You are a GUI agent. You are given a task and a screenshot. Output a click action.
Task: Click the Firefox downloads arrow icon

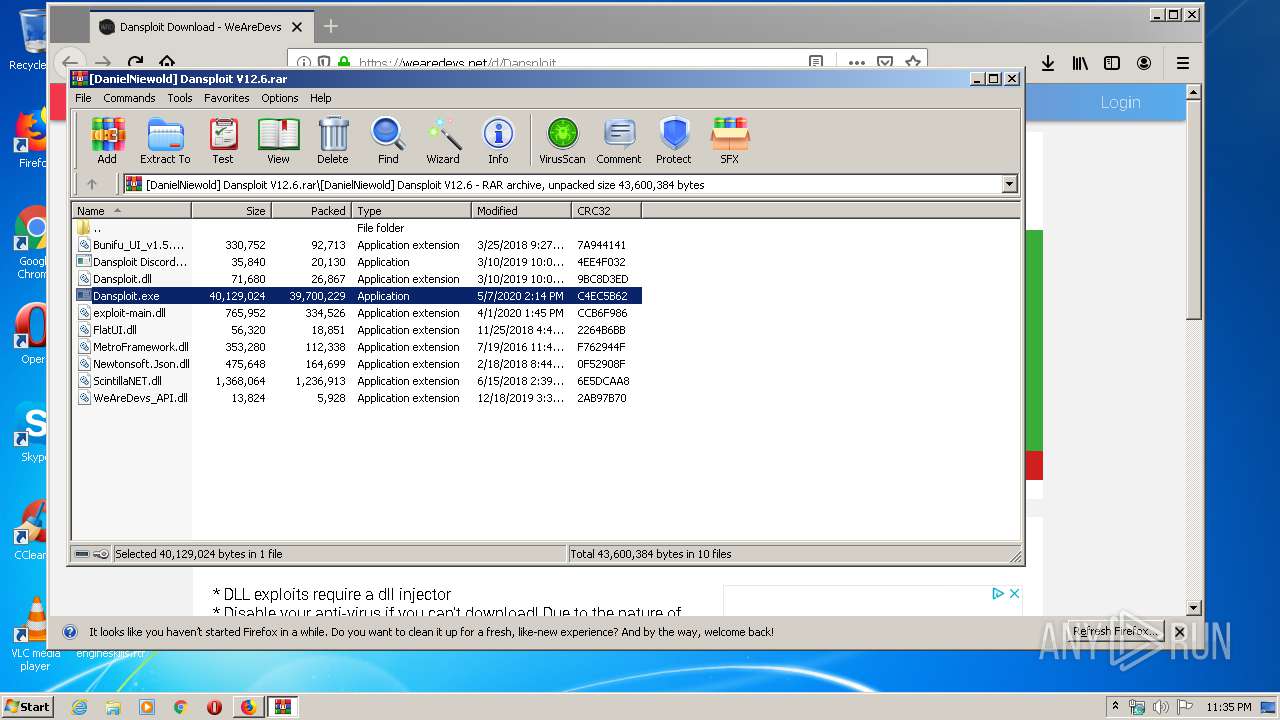point(1048,63)
